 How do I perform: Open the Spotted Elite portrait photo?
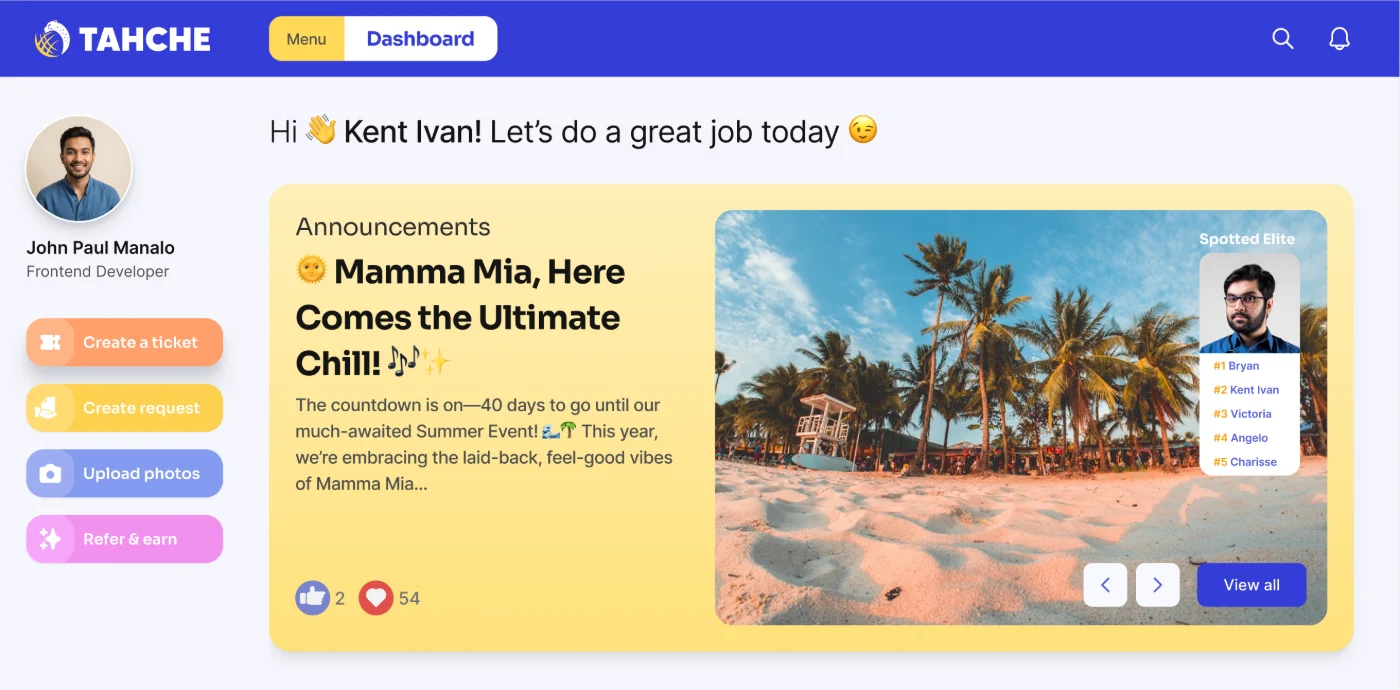1249,303
